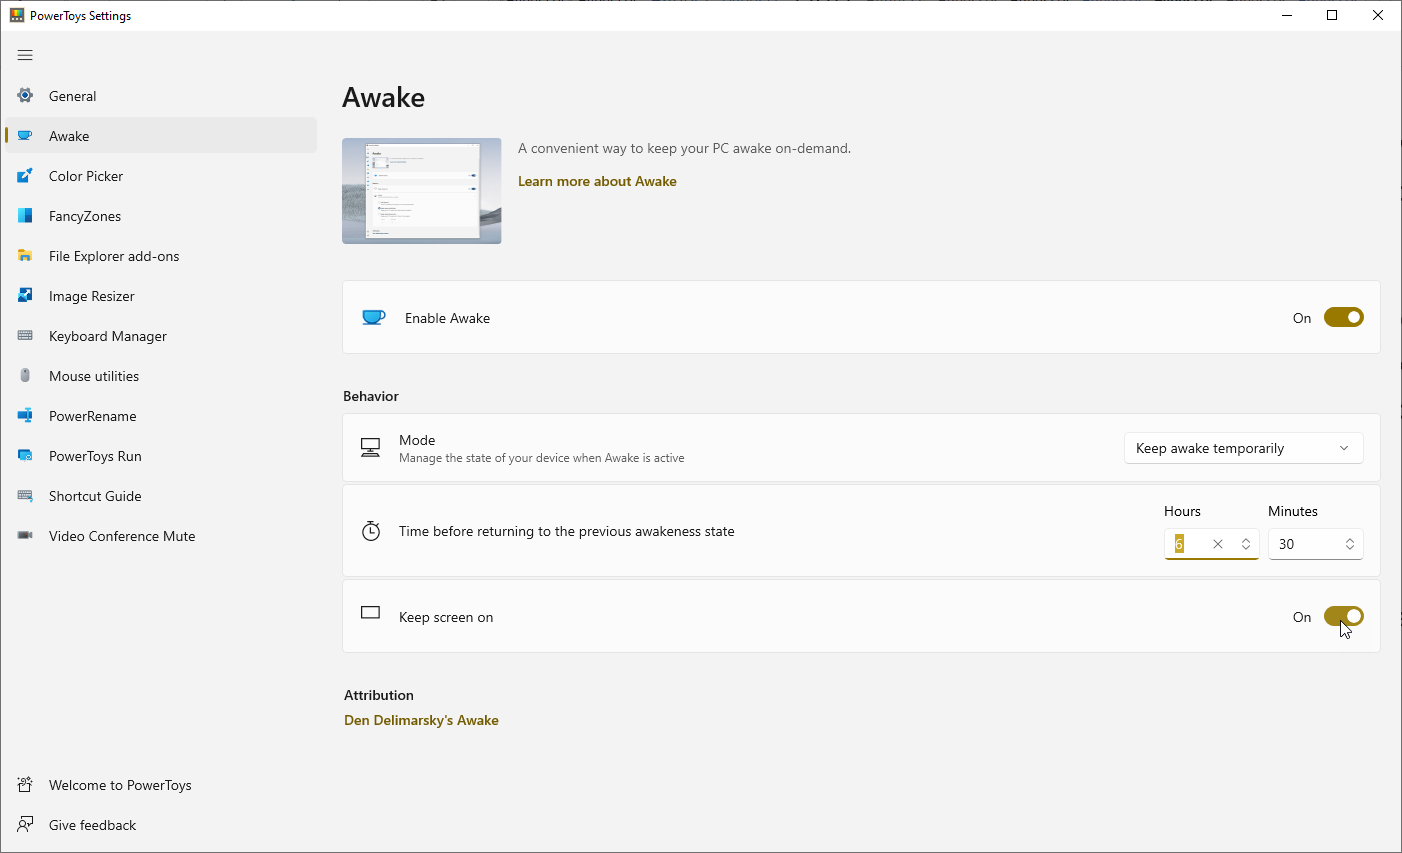Switch to Keyboard Manager page
Image resolution: width=1402 pixels, height=853 pixels.
tap(161, 336)
